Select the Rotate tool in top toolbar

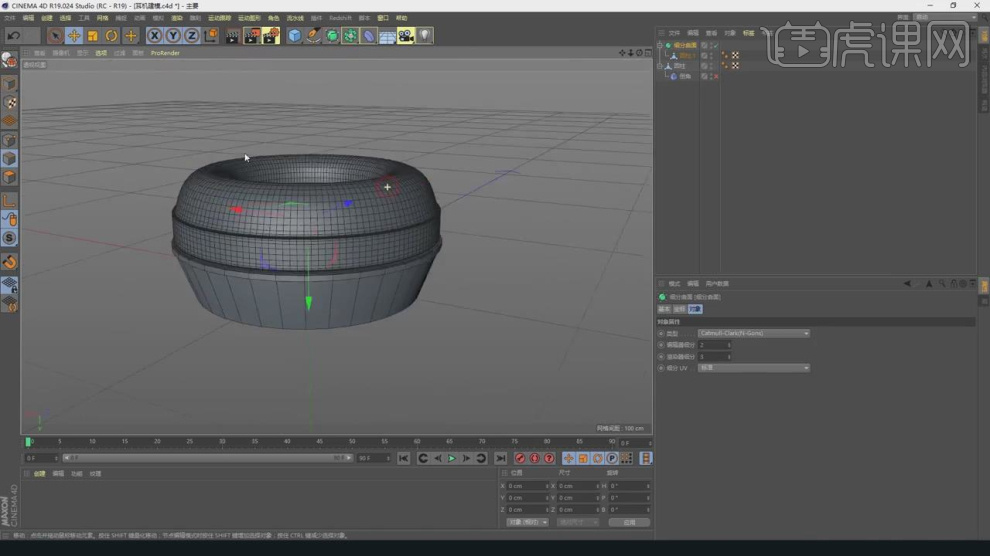point(111,36)
